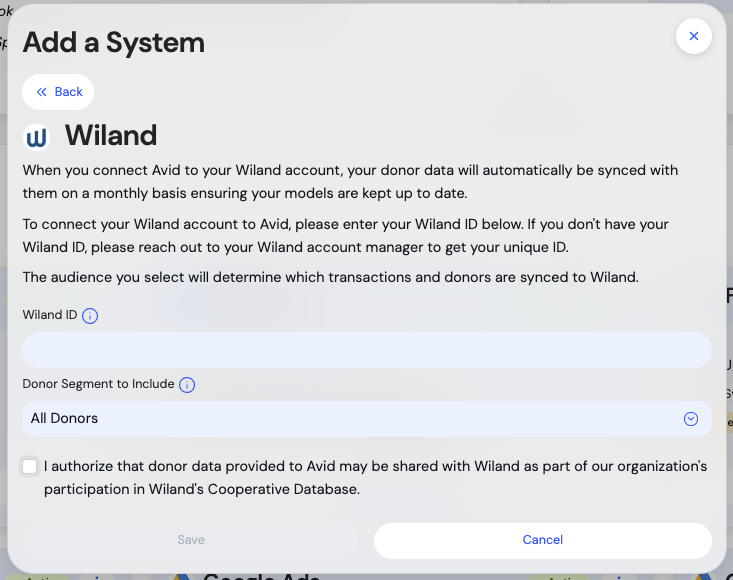
Task: Click the large Wiland heading text
Action: pos(111,136)
